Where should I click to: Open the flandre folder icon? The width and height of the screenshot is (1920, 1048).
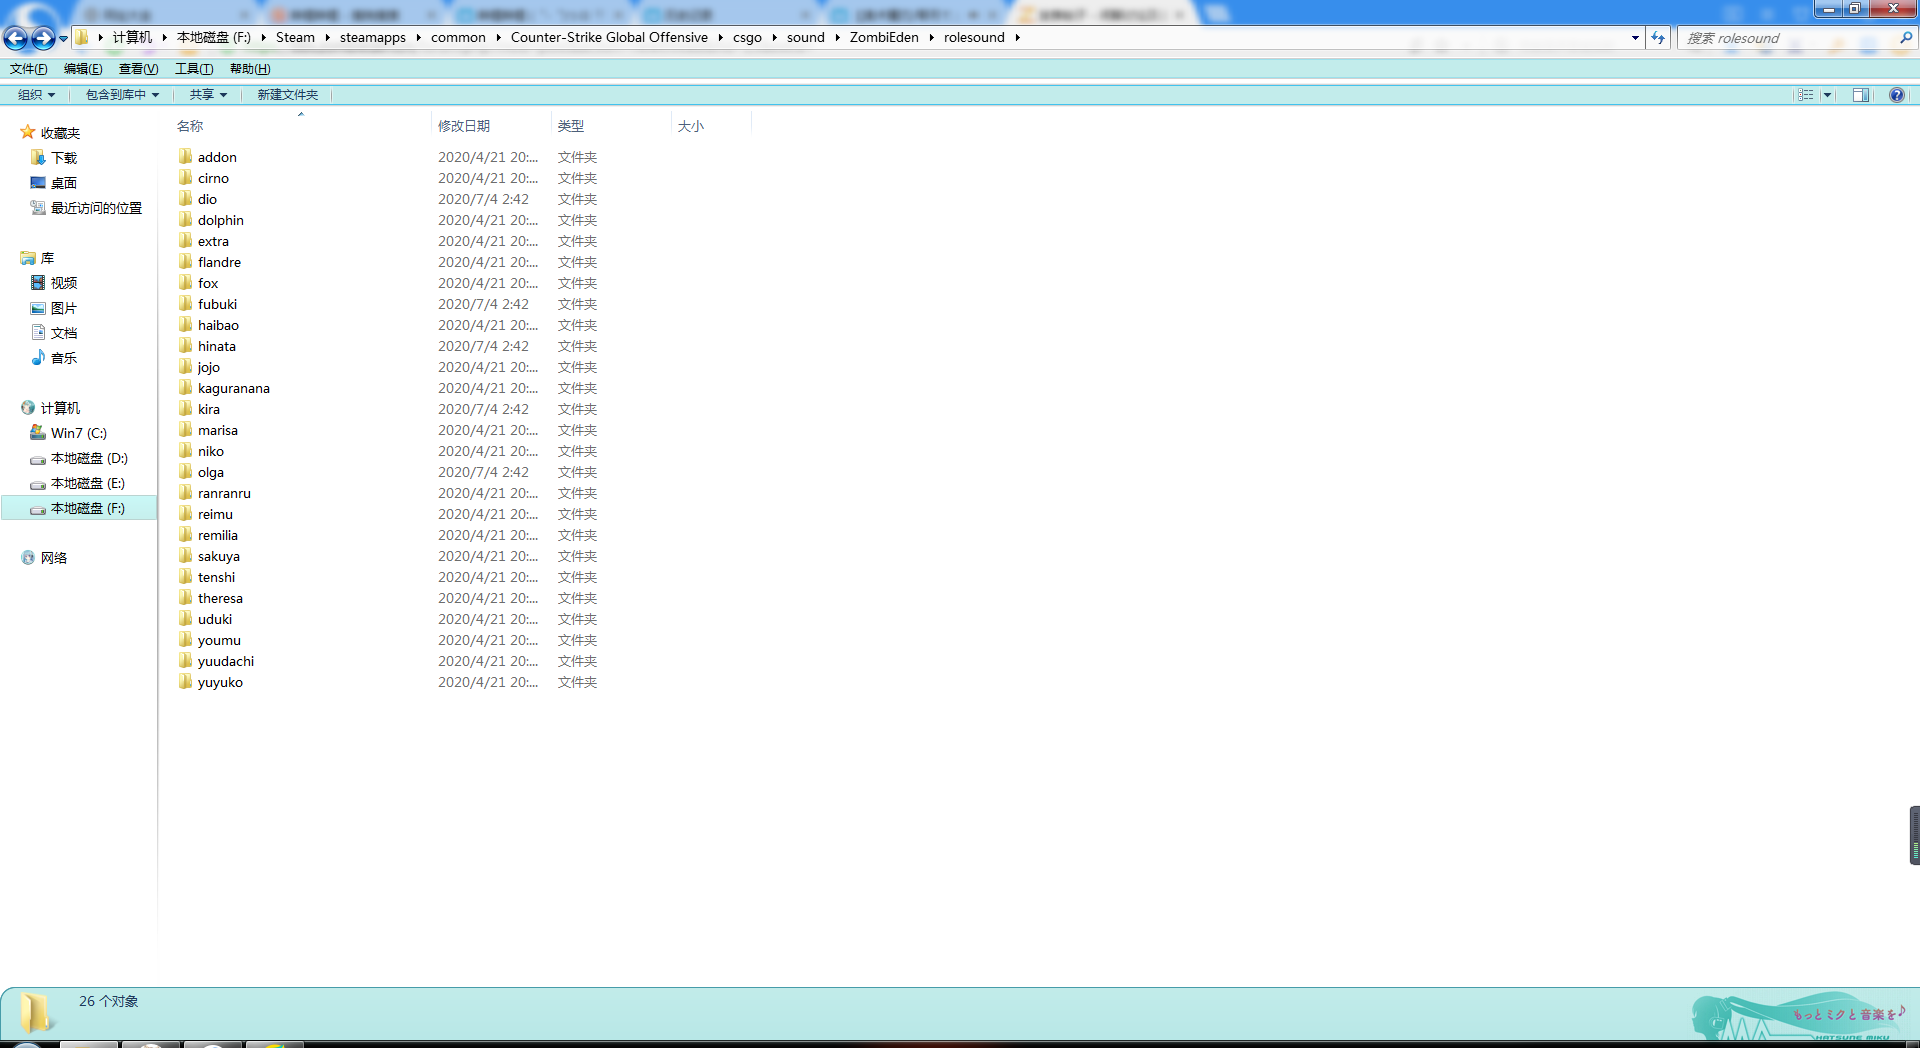(186, 262)
